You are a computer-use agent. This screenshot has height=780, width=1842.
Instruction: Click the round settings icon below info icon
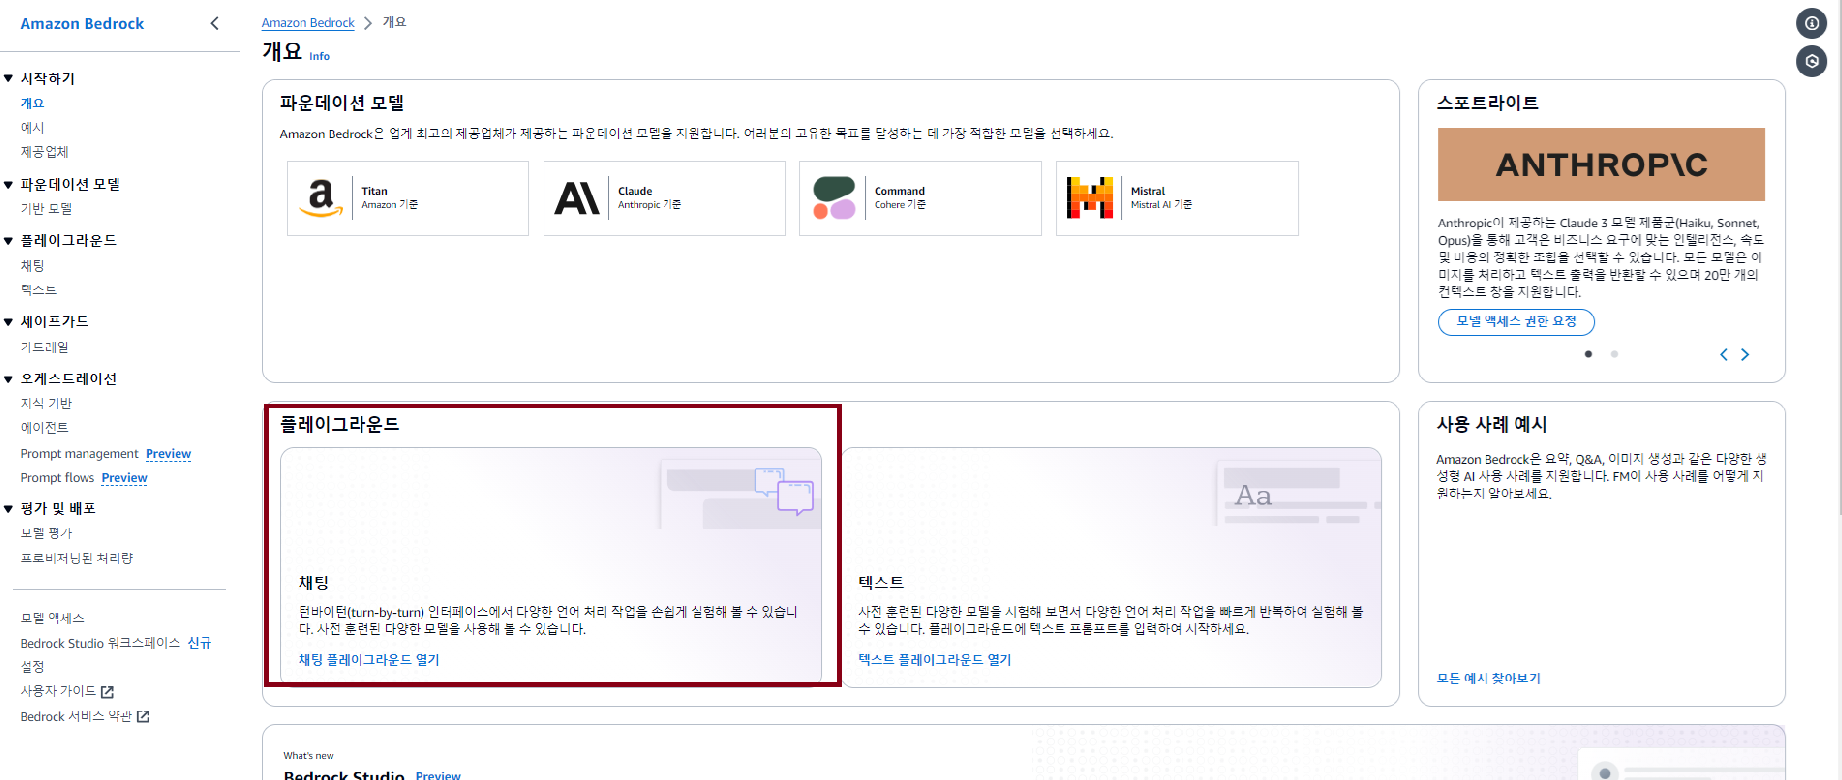[1811, 61]
